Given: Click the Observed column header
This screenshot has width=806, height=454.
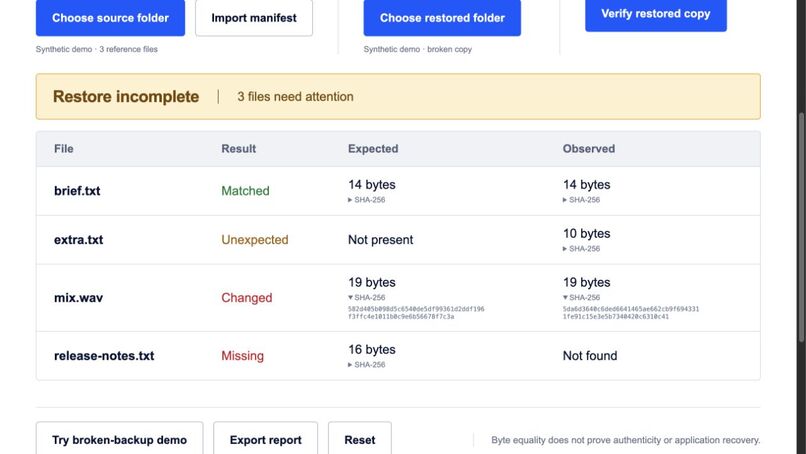Looking at the screenshot, I should pyautogui.click(x=589, y=149).
